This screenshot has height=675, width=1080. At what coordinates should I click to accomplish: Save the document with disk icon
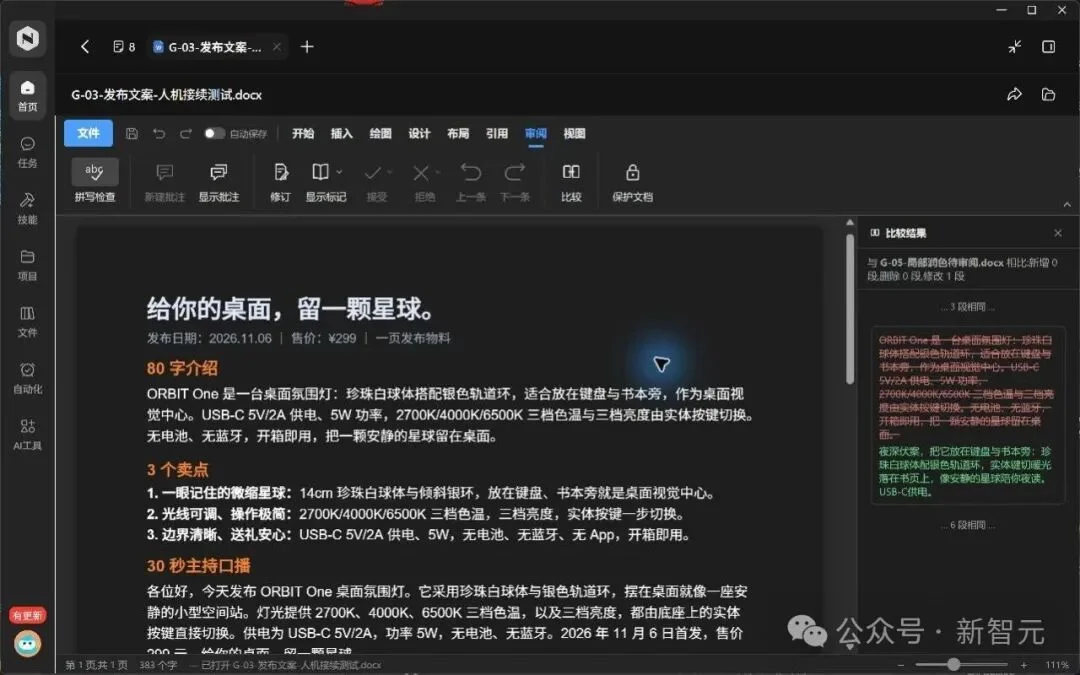point(132,134)
